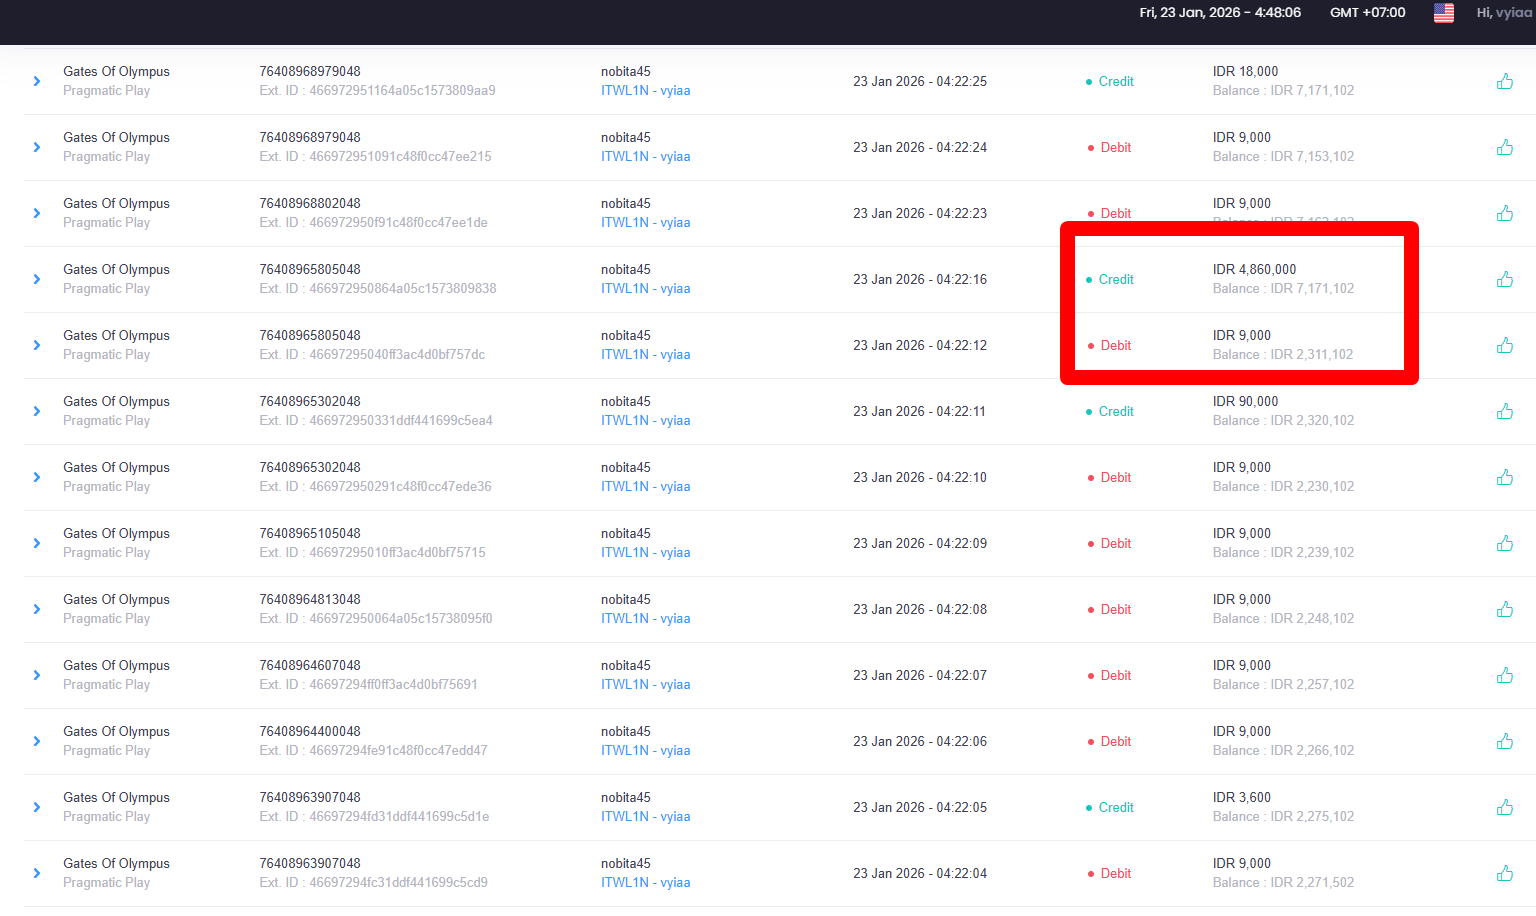
Task: Select transaction ID 76408964400048
Action: coord(310,731)
